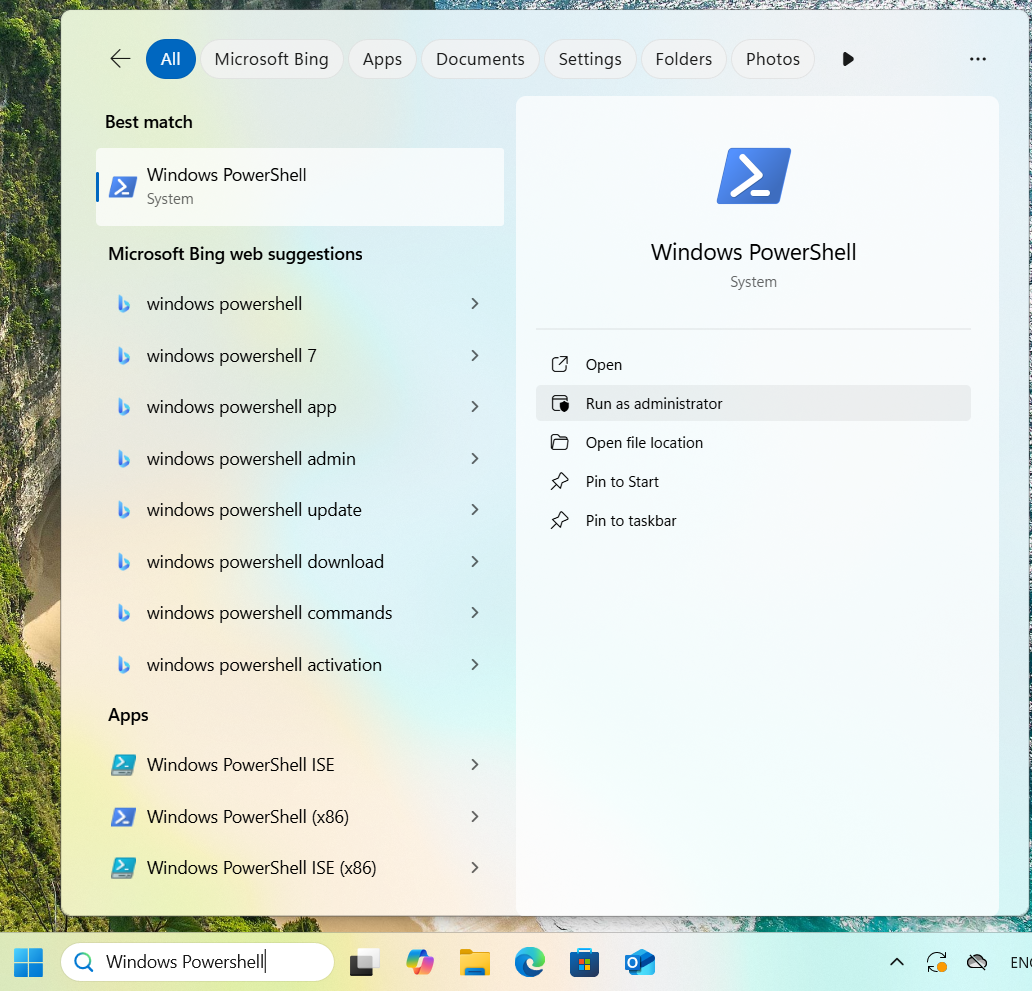Viewport: 1032px width, 991px height.
Task: Switch to the Apps filter tab
Action: pyautogui.click(x=382, y=59)
